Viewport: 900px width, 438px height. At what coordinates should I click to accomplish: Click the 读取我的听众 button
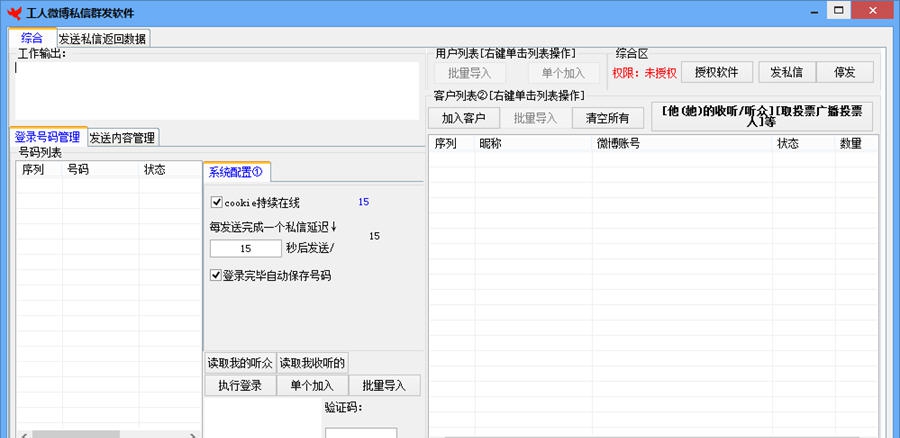(x=239, y=362)
